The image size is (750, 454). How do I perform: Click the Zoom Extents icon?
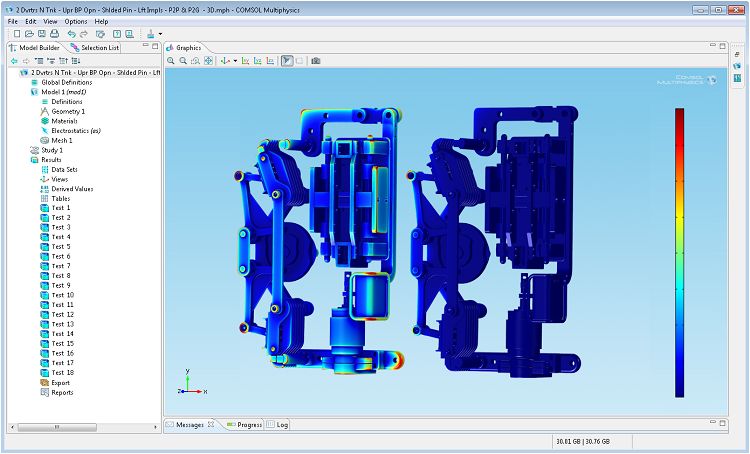(x=208, y=61)
